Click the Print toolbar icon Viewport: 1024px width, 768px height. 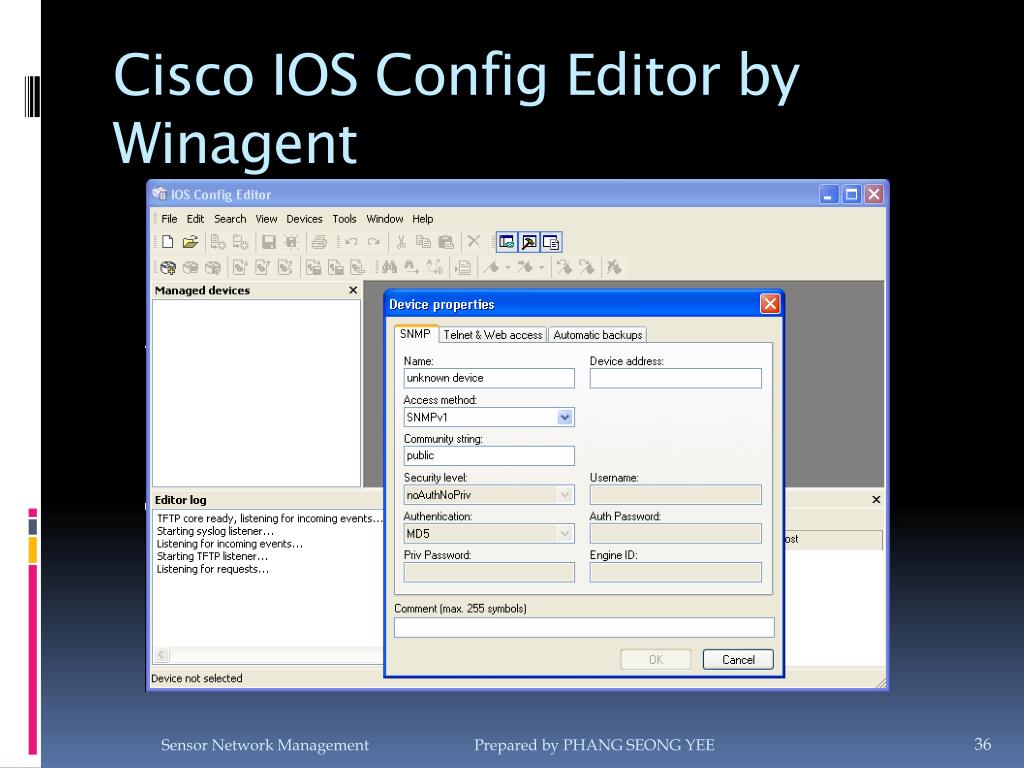coord(319,242)
